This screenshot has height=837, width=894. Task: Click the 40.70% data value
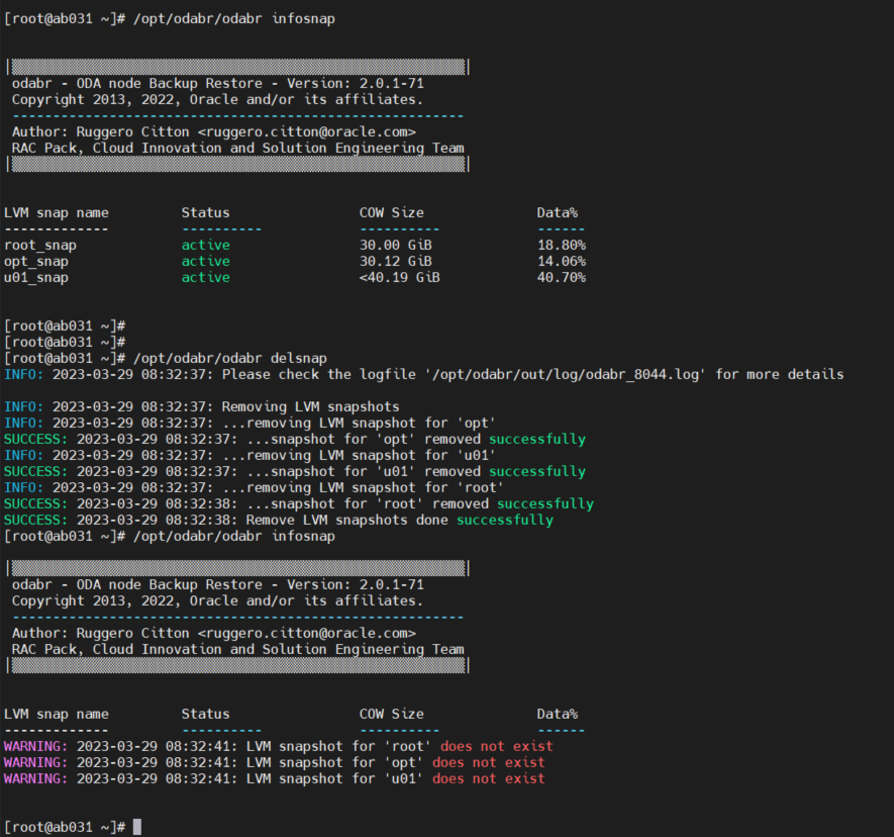click(561, 277)
